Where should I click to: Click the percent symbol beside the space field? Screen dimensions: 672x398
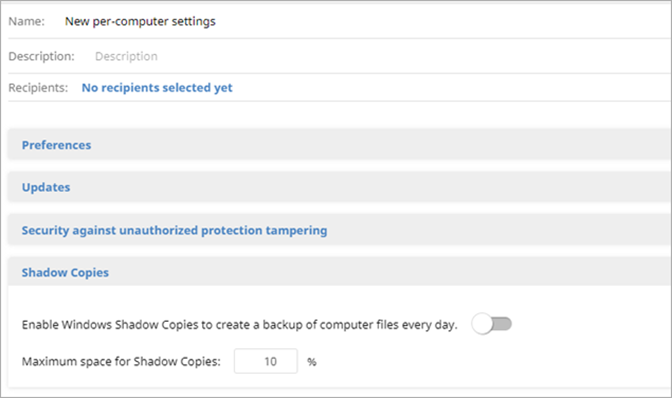click(312, 362)
